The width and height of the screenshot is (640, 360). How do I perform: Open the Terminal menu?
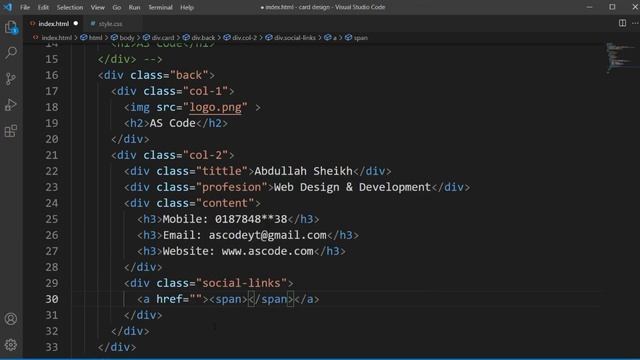point(160,7)
